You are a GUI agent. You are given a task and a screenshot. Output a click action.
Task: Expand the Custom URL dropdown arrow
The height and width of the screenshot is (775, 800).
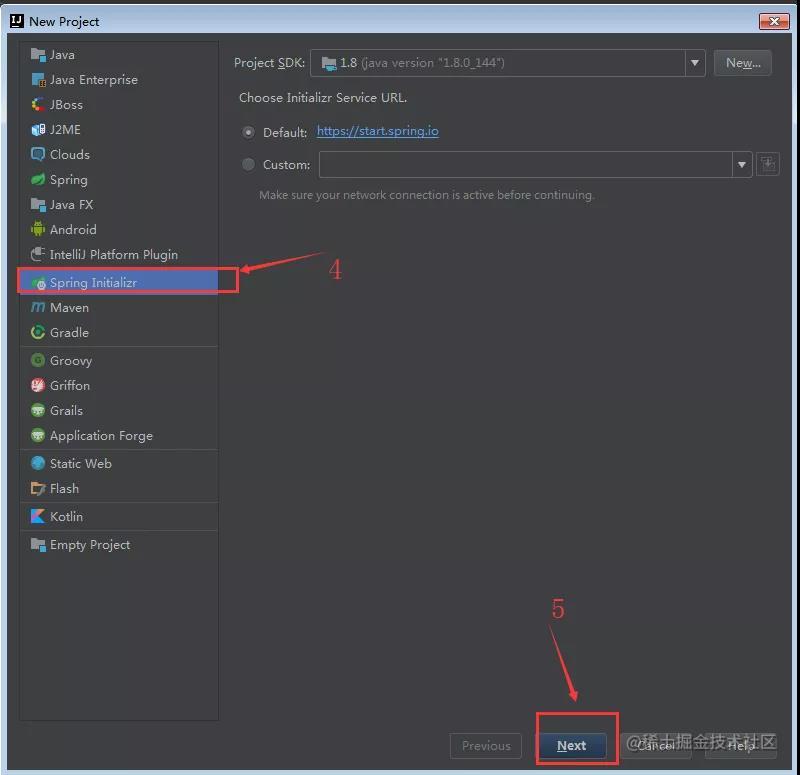742,164
